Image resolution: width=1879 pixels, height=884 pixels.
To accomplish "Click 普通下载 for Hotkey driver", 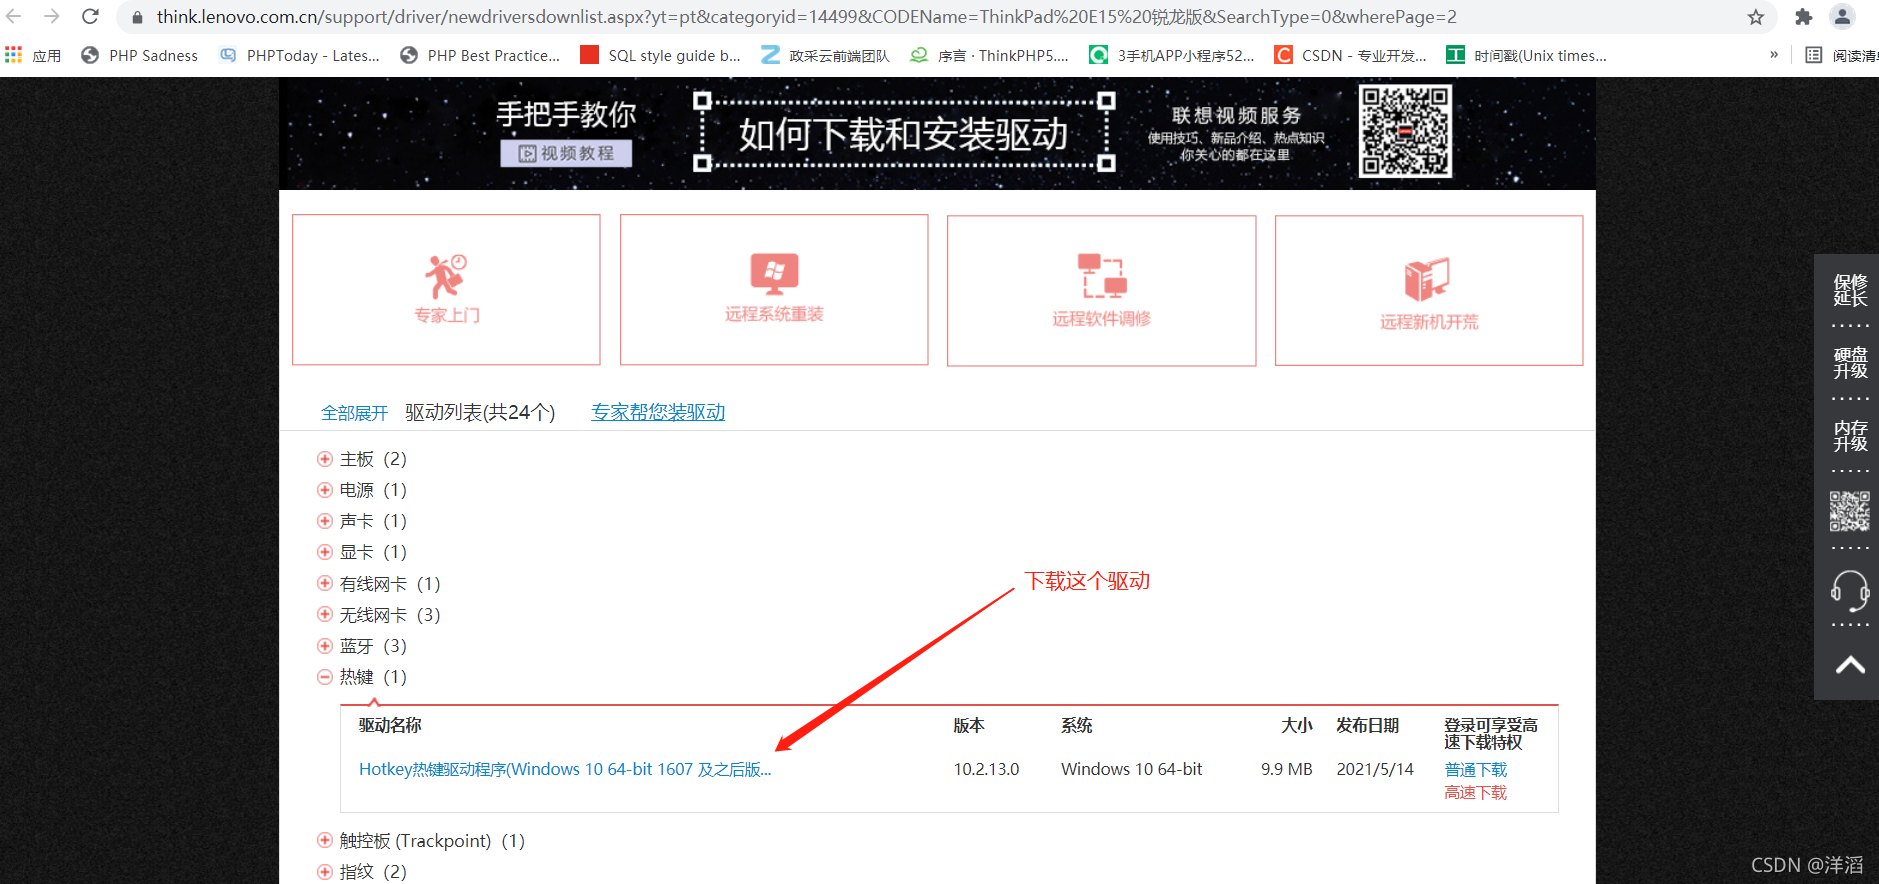I will 1476,770.
